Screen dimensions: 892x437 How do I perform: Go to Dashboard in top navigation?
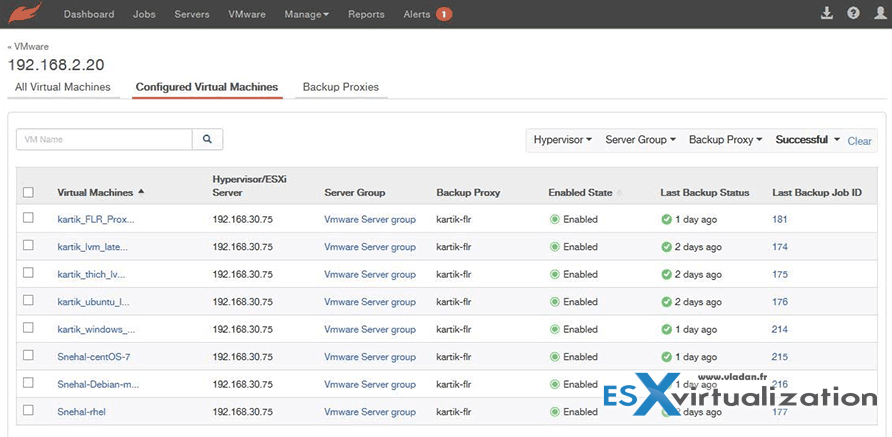(89, 14)
